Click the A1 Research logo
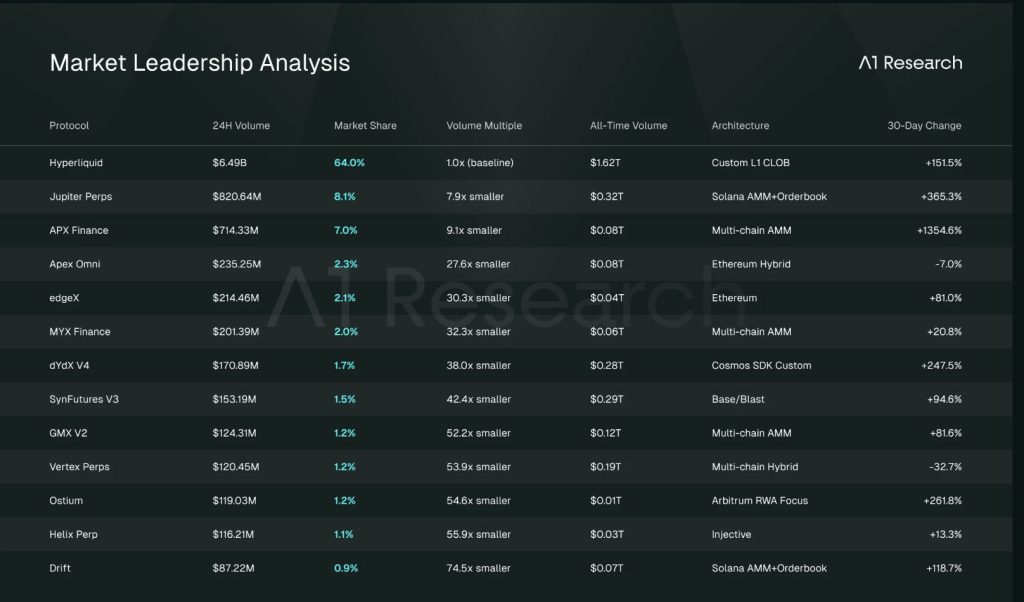 pos(910,63)
